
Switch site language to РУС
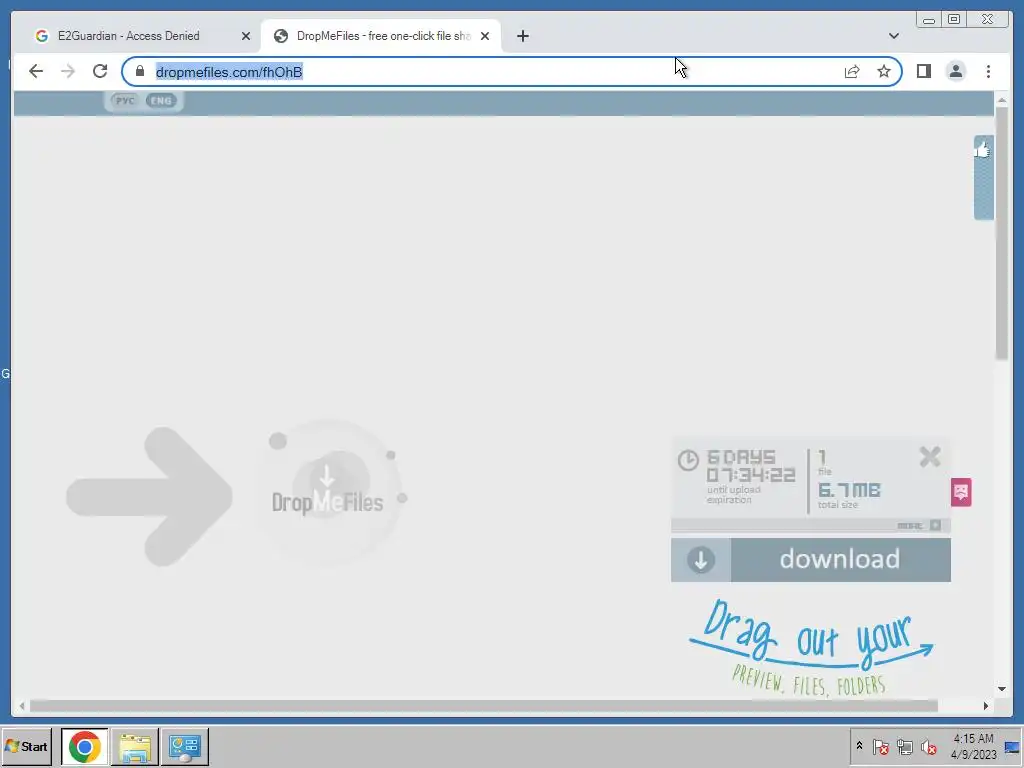click(x=125, y=101)
